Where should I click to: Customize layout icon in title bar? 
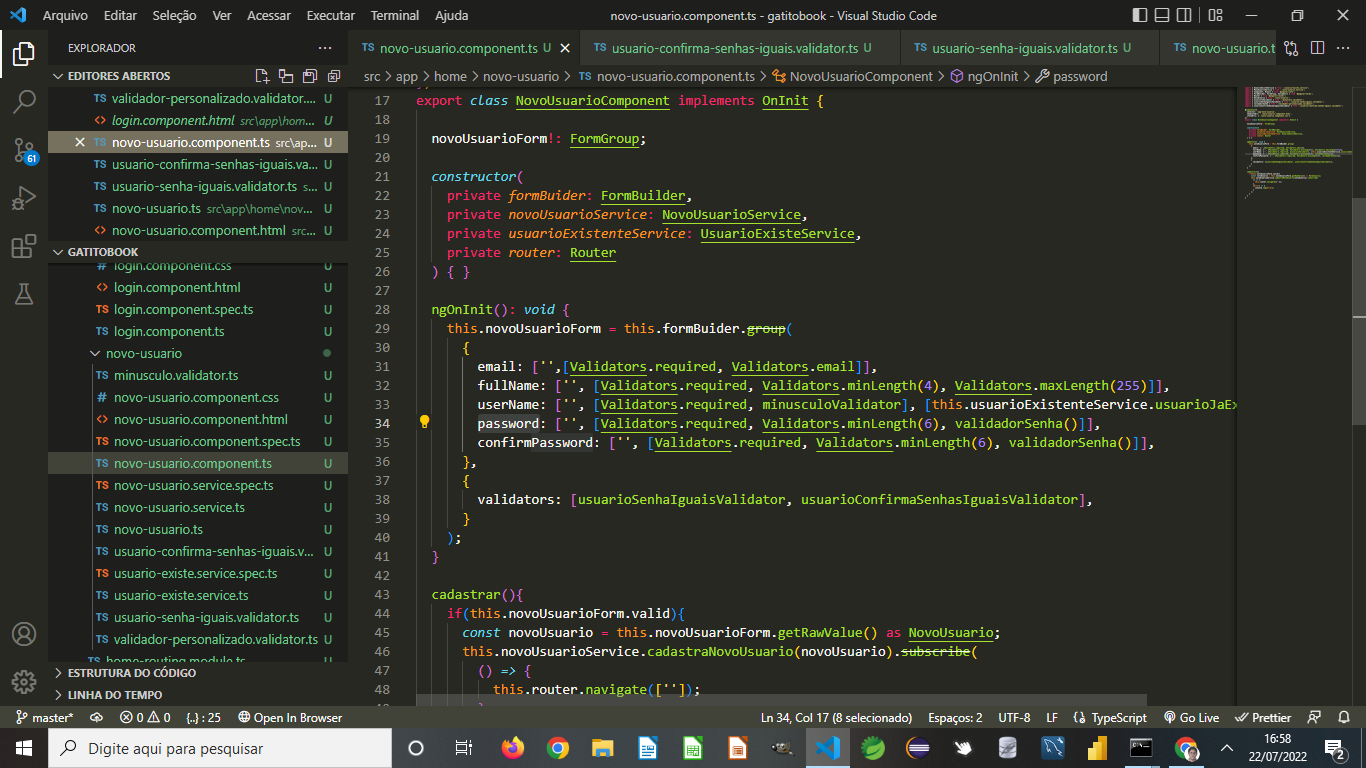coord(1215,16)
